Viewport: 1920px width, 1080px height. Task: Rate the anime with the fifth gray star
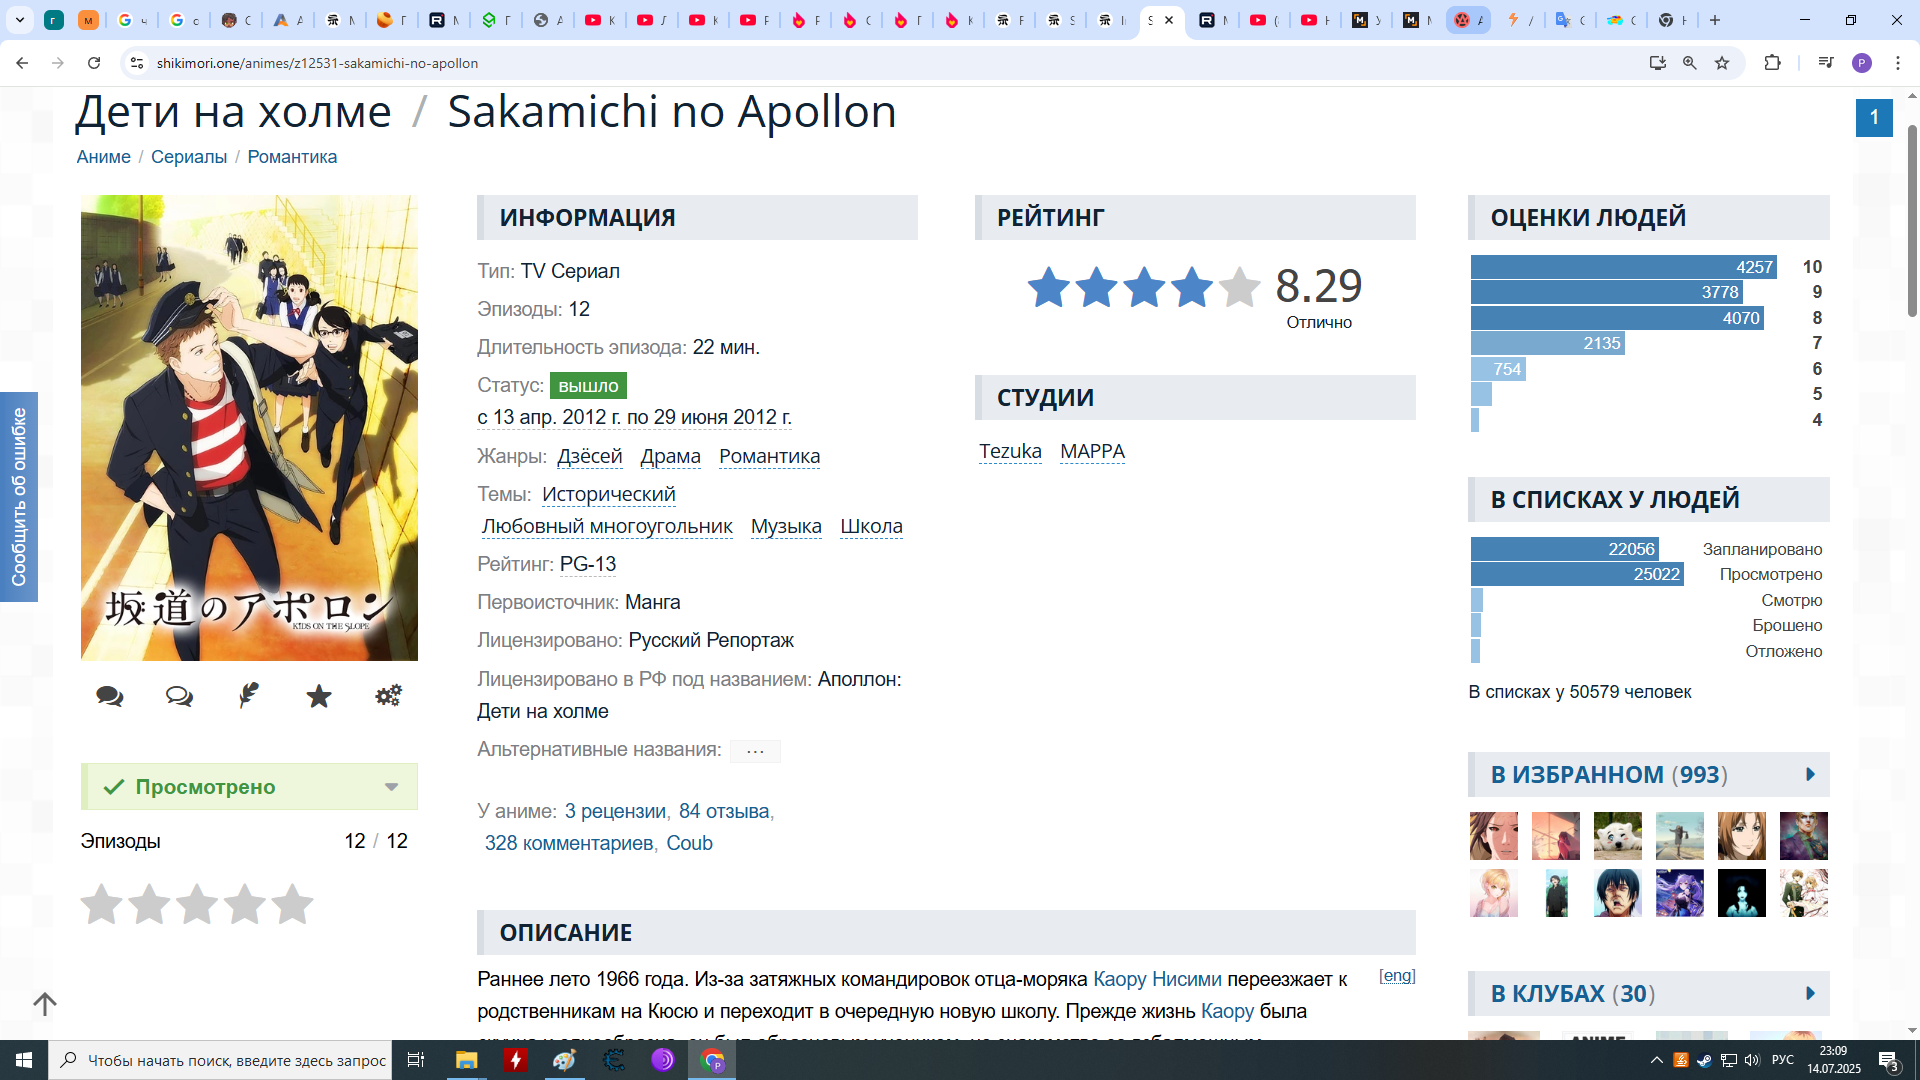tap(293, 904)
